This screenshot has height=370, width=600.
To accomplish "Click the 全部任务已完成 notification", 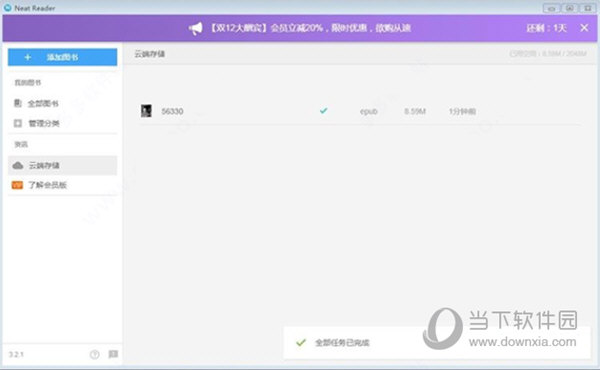I will coord(436,343).
